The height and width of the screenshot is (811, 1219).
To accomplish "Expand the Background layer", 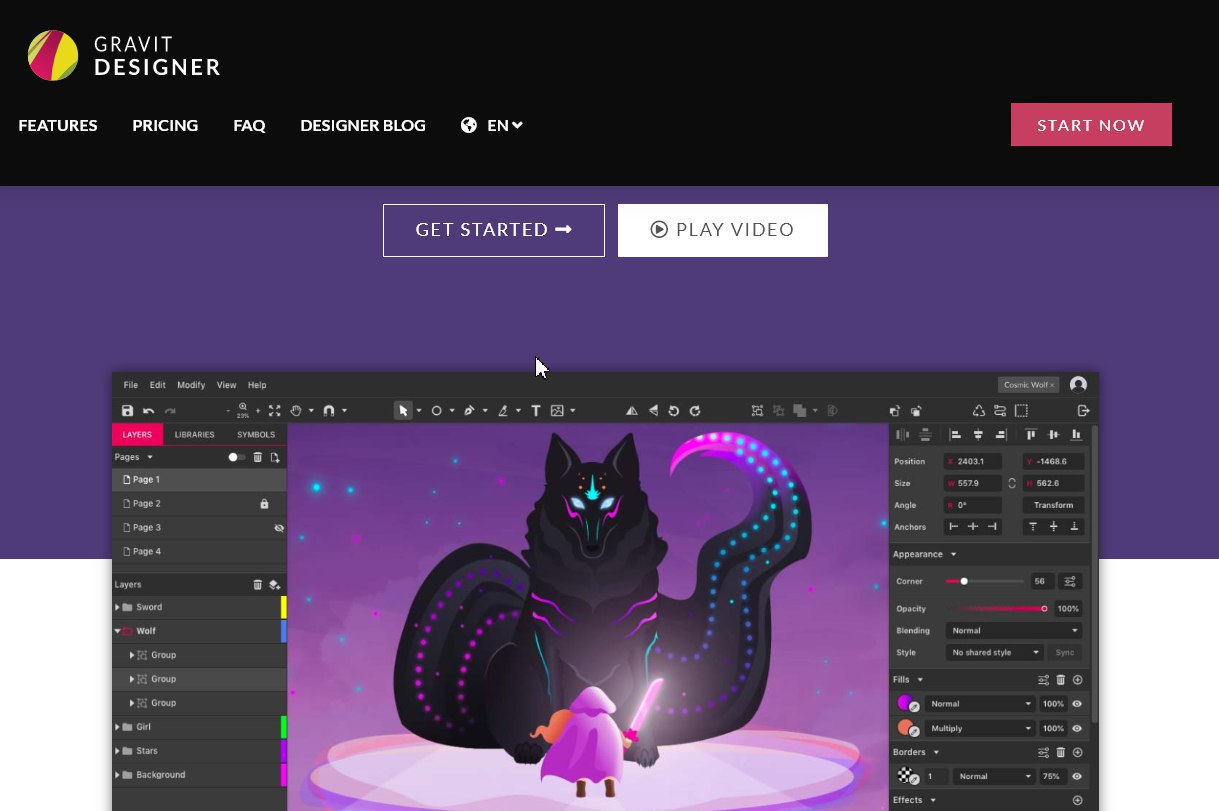I will point(118,776).
